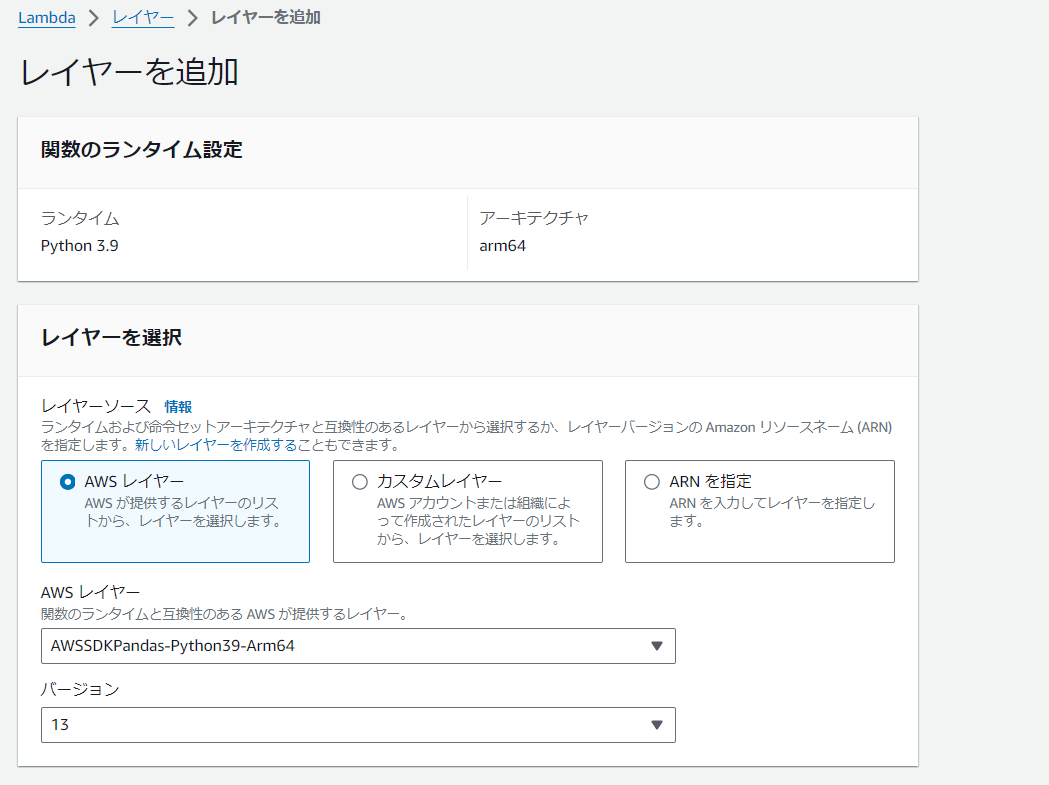
Task: Open the AWS レイヤー dropdown chevron
Action: [659, 646]
